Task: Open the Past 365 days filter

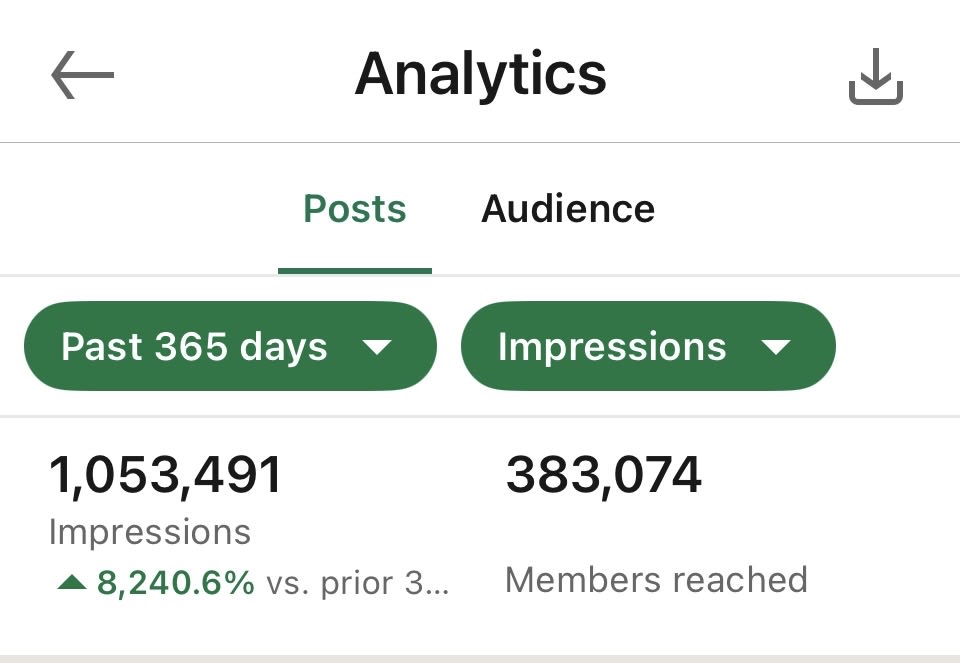Action: point(230,347)
